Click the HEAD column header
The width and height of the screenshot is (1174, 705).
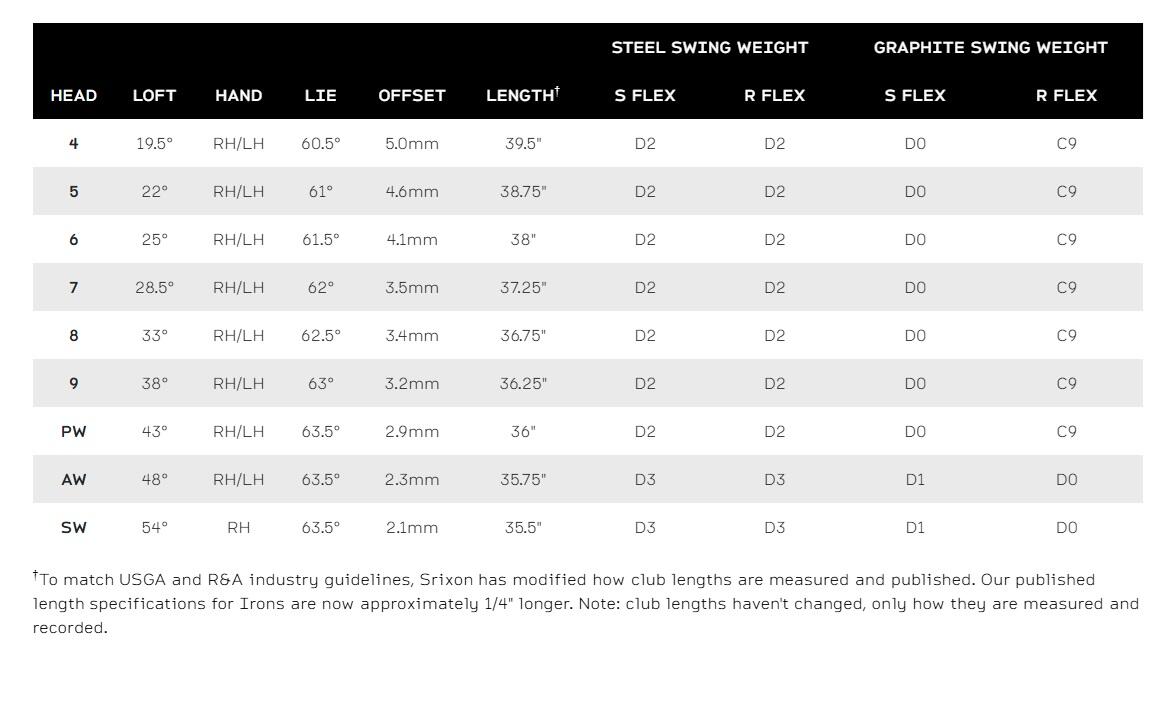pyautogui.click(x=73, y=96)
